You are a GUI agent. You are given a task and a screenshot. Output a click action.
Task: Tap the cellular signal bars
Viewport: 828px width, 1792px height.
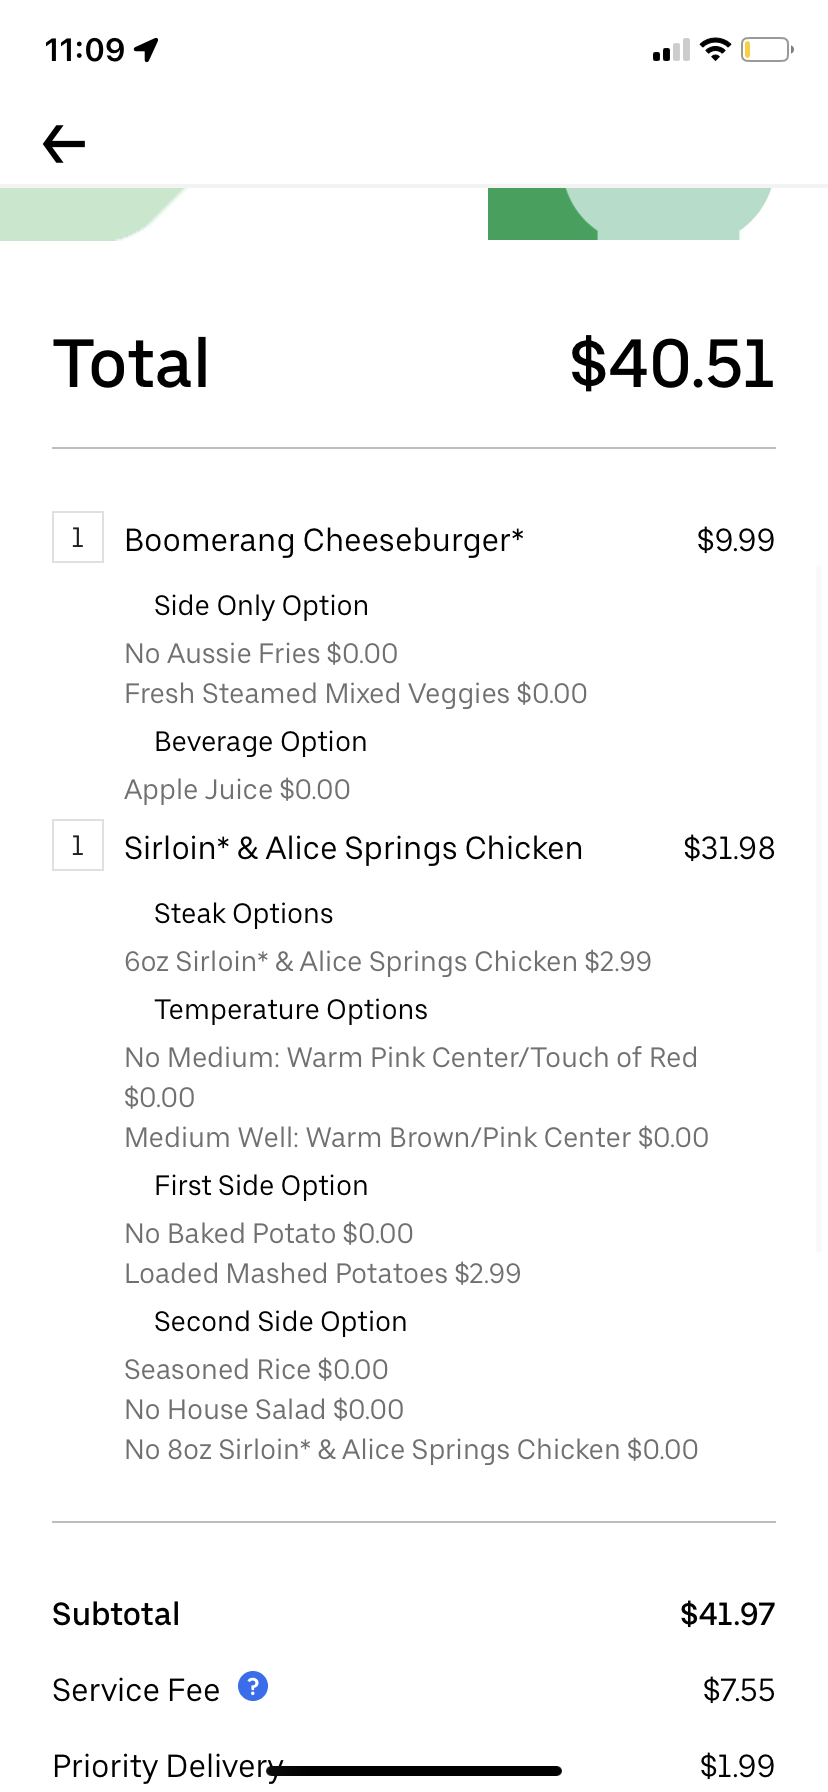671,50
